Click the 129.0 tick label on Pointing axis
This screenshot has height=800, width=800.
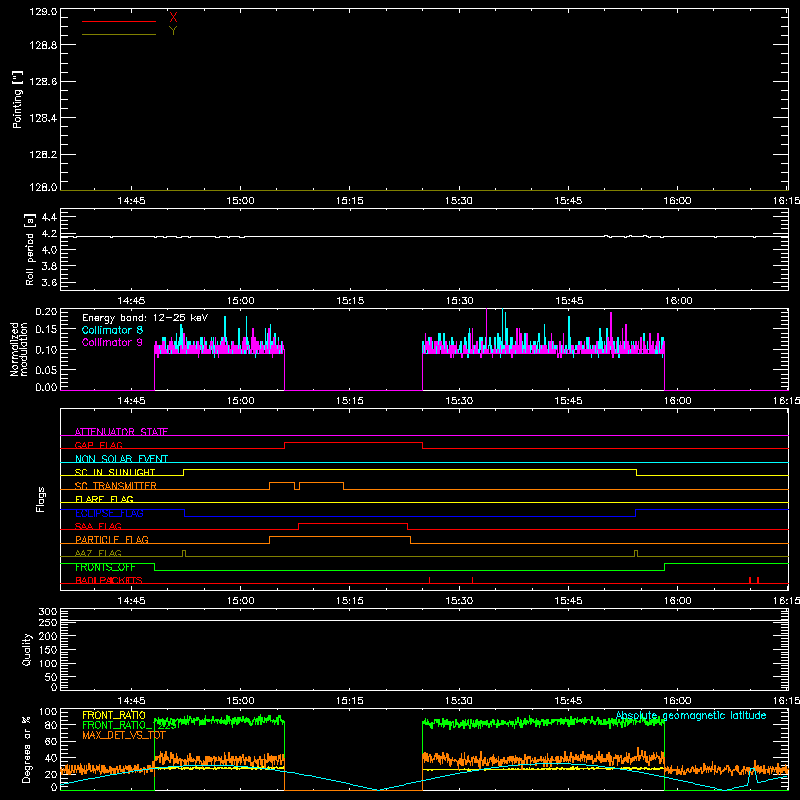point(43,12)
